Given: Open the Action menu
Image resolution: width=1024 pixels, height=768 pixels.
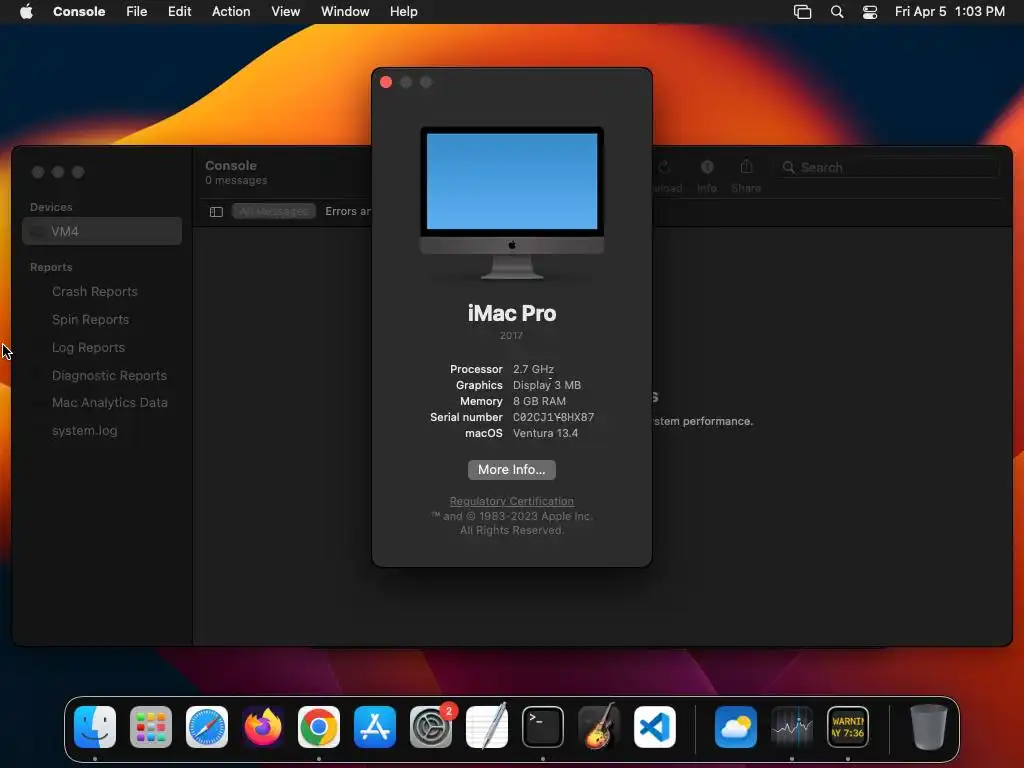Looking at the screenshot, I should (x=231, y=12).
